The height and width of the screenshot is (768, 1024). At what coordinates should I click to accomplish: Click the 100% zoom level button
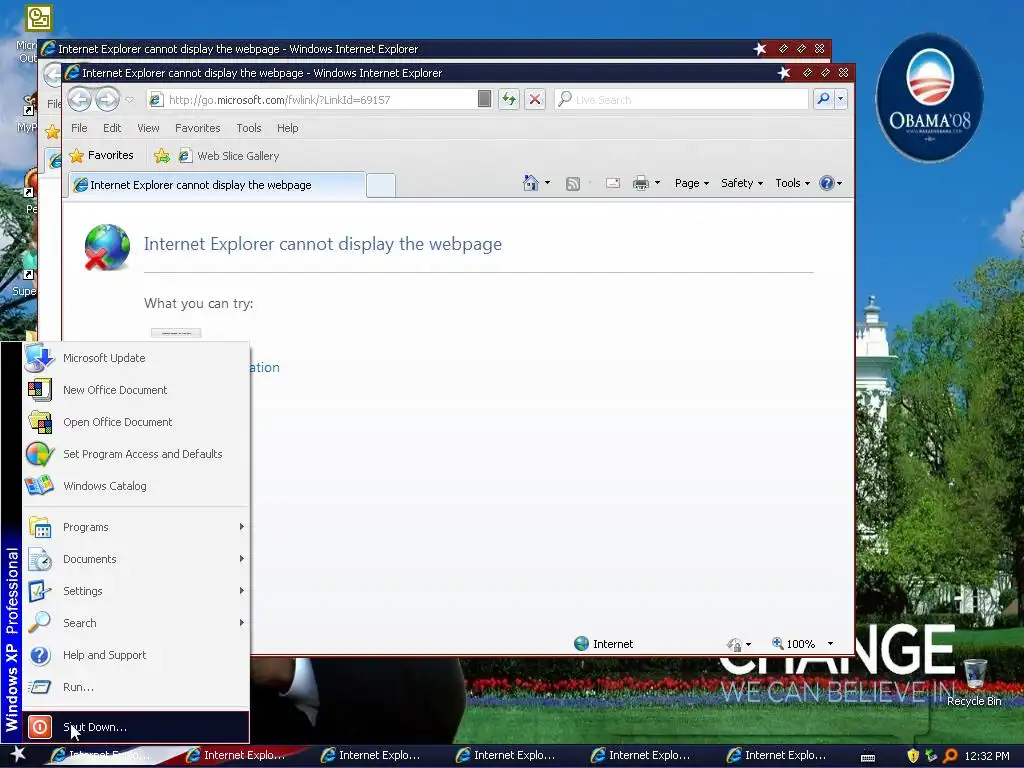(x=793, y=644)
